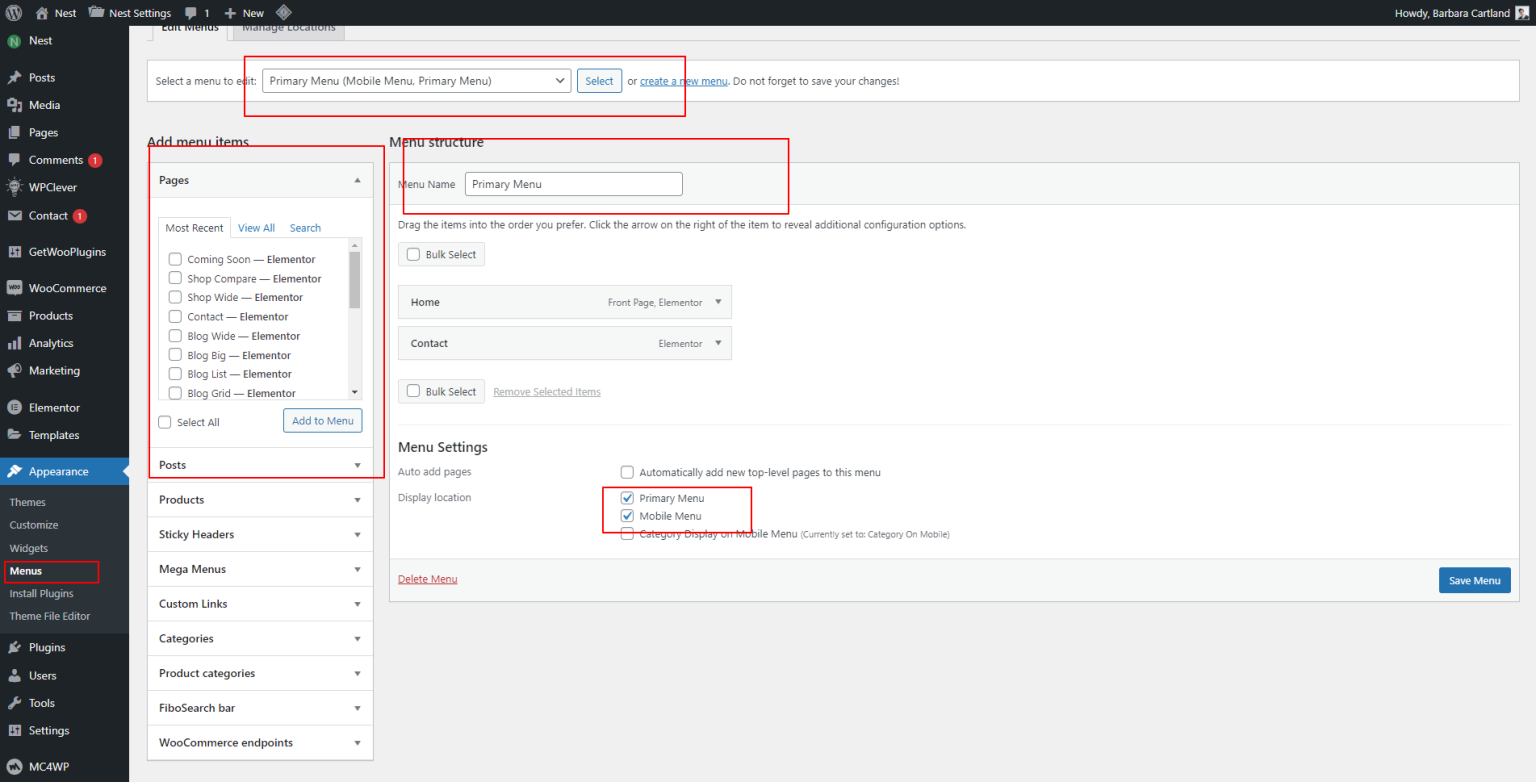Switch to the View All pages tab
Image resolution: width=1536 pixels, height=782 pixels.
[256, 228]
